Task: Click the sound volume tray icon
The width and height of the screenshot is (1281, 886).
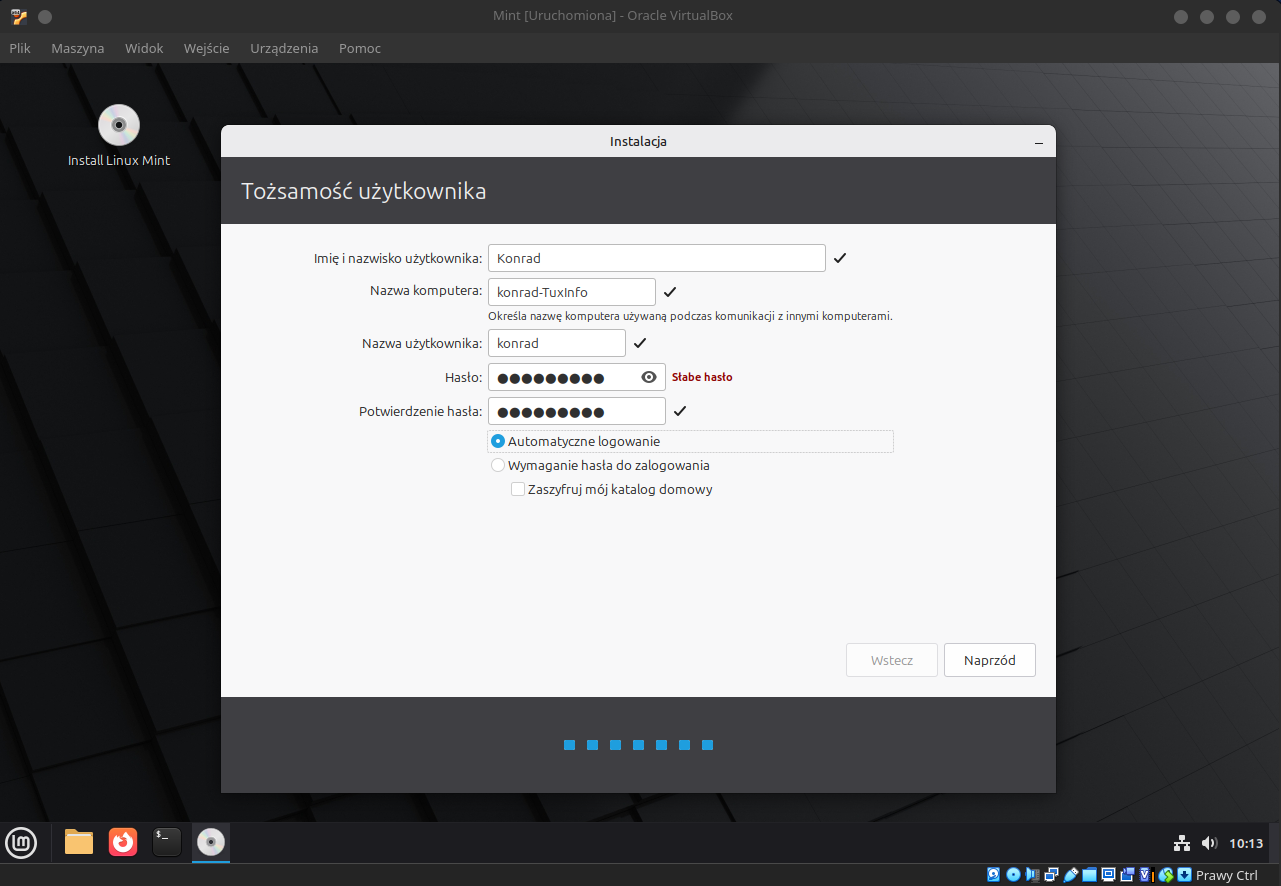Action: (1209, 843)
